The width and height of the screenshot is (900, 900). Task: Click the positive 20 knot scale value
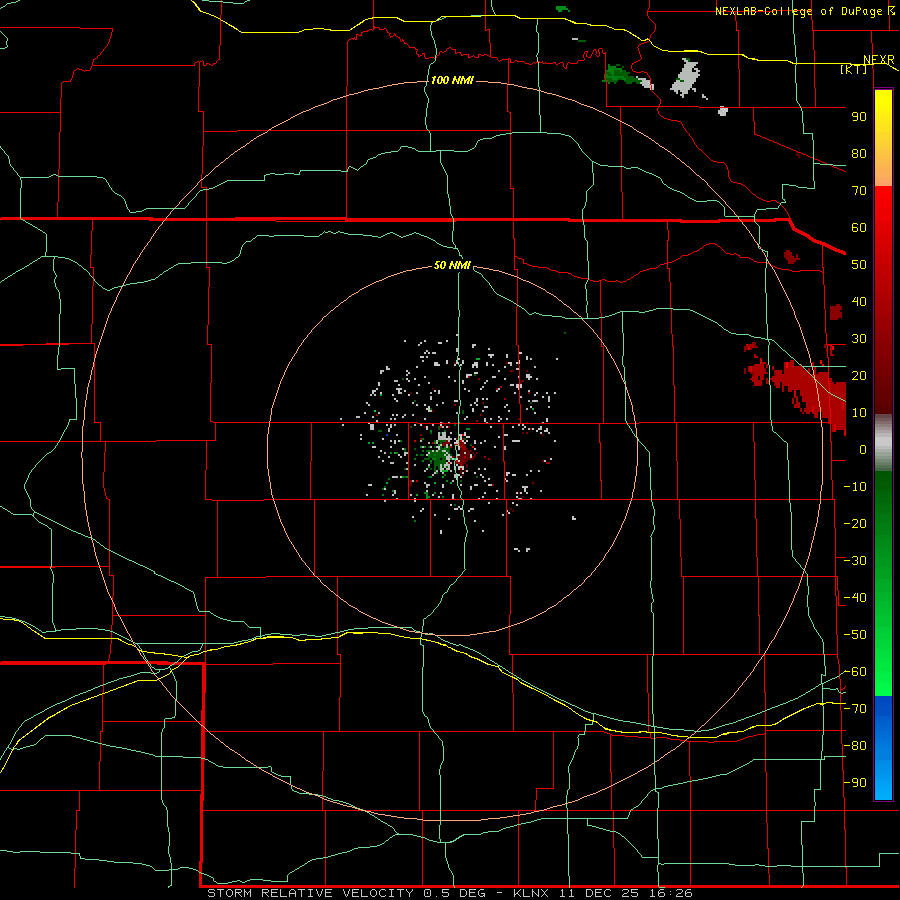pos(859,375)
